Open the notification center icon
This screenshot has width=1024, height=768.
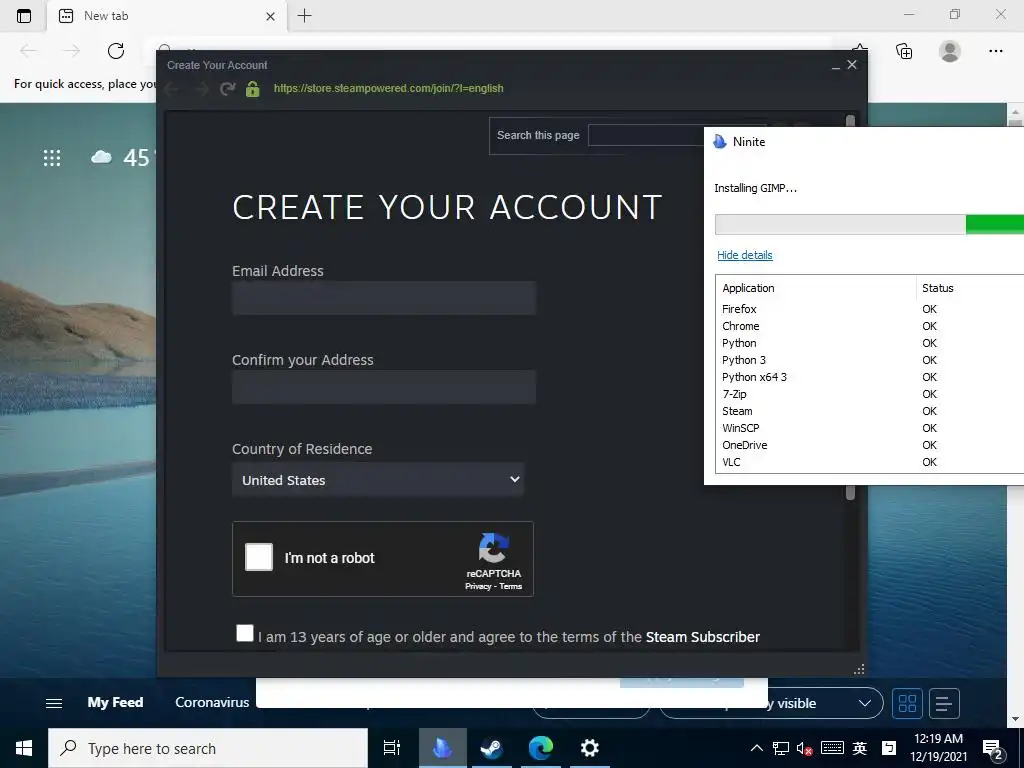[993, 748]
